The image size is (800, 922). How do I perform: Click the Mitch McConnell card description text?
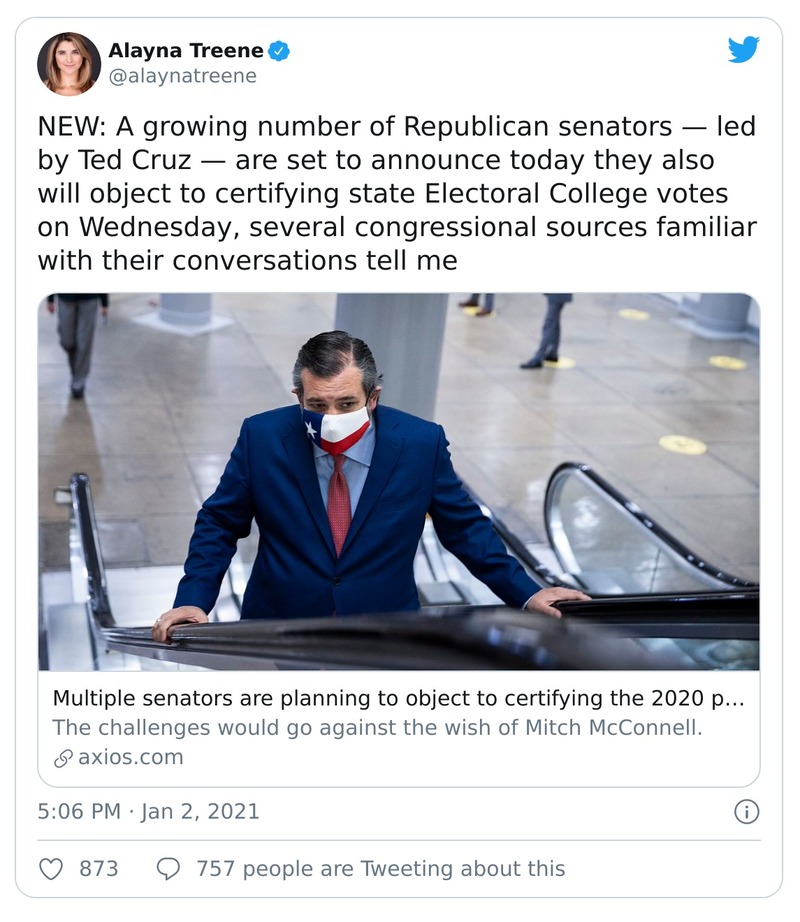[x=377, y=727]
